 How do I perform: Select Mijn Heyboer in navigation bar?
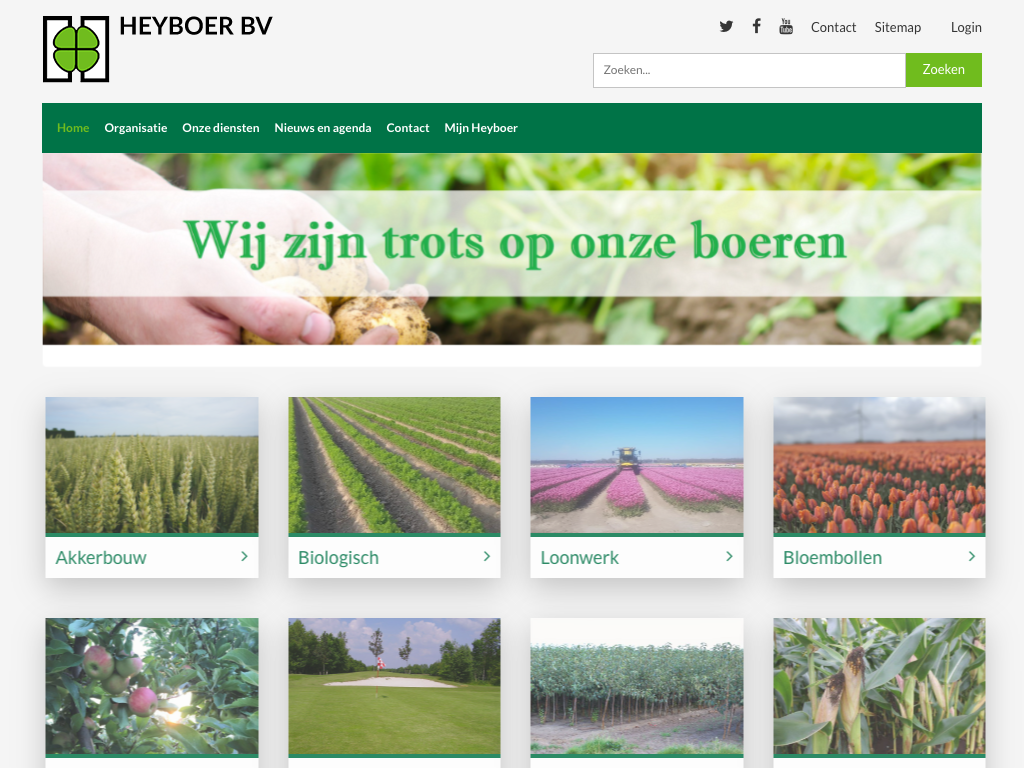(x=481, y=128)
